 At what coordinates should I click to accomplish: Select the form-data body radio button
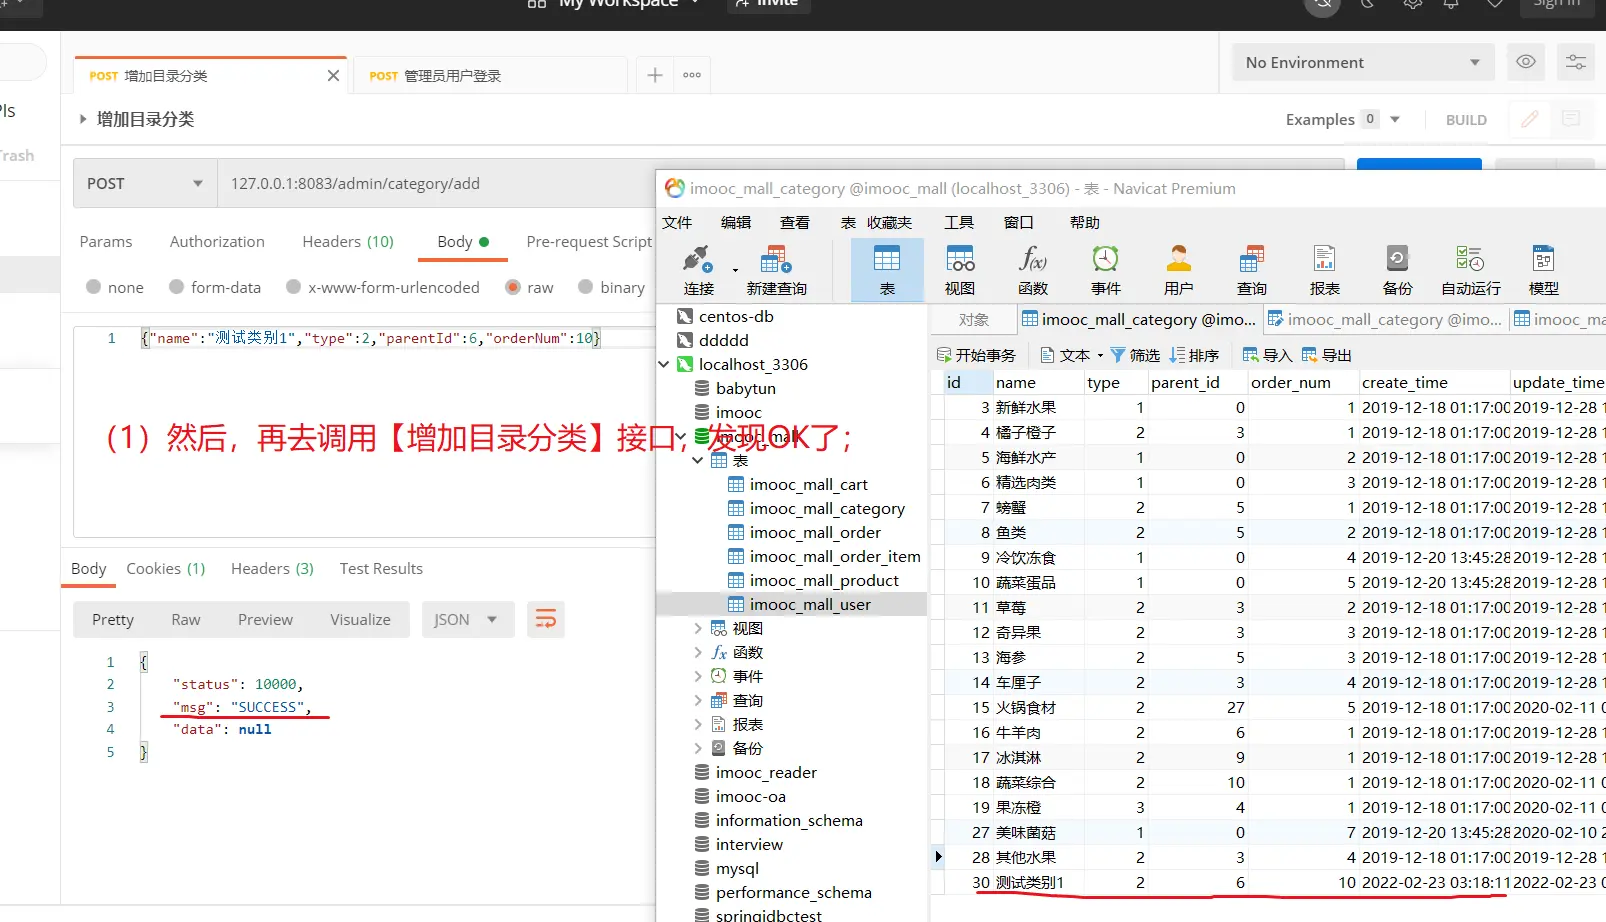pos(177,287)
